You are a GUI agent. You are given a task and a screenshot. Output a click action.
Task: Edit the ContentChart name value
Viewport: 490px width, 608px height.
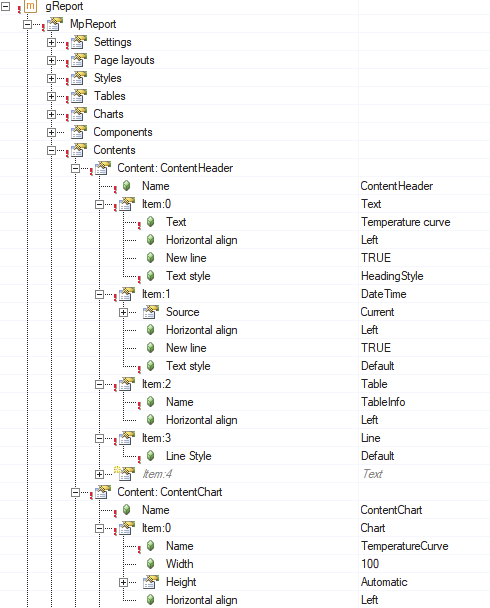click(391, 510)
